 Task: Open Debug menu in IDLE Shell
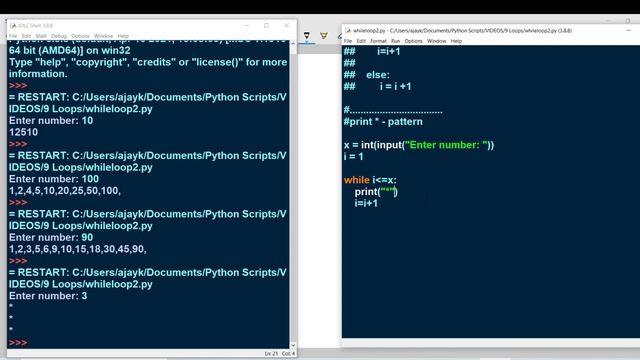(x=59, y=36)
